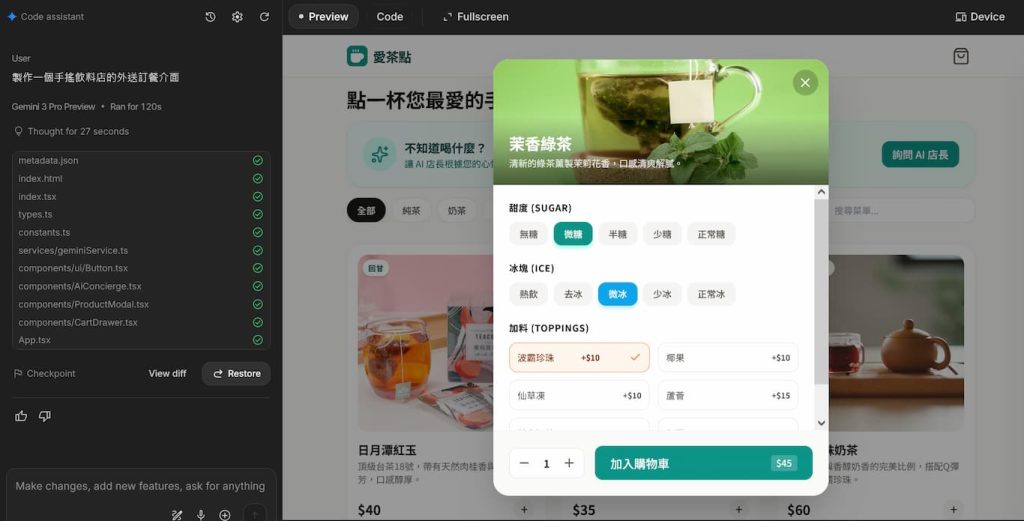Viewport: 1024px width, 521px height.
Task: Open Fullscreen view
Action: click(x=475, y=17)
